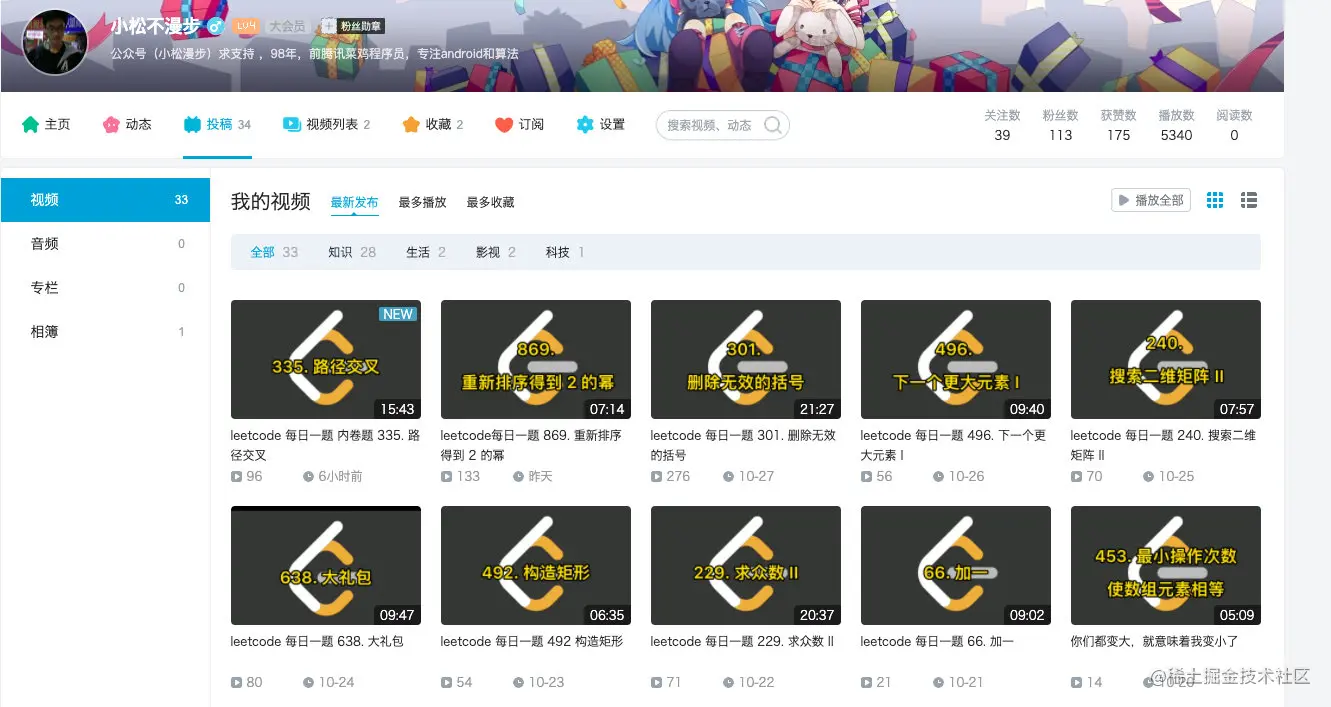This screenshot has height=707, width=1331.
Task: Focus the 搜索视频、动态 search field
Action: [x=722, y=125]
